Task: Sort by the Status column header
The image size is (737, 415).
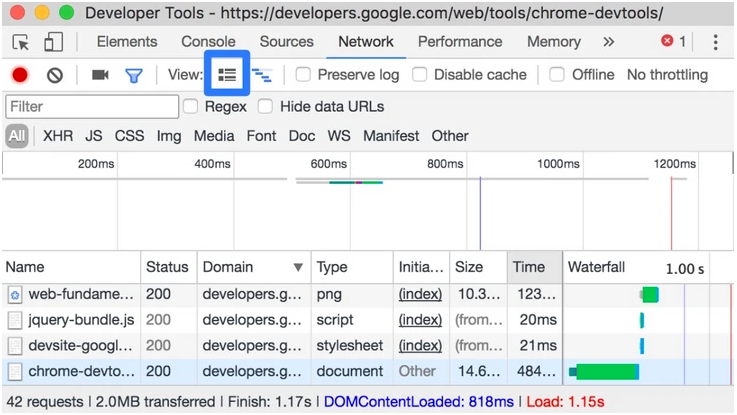Action: (169, 267)
